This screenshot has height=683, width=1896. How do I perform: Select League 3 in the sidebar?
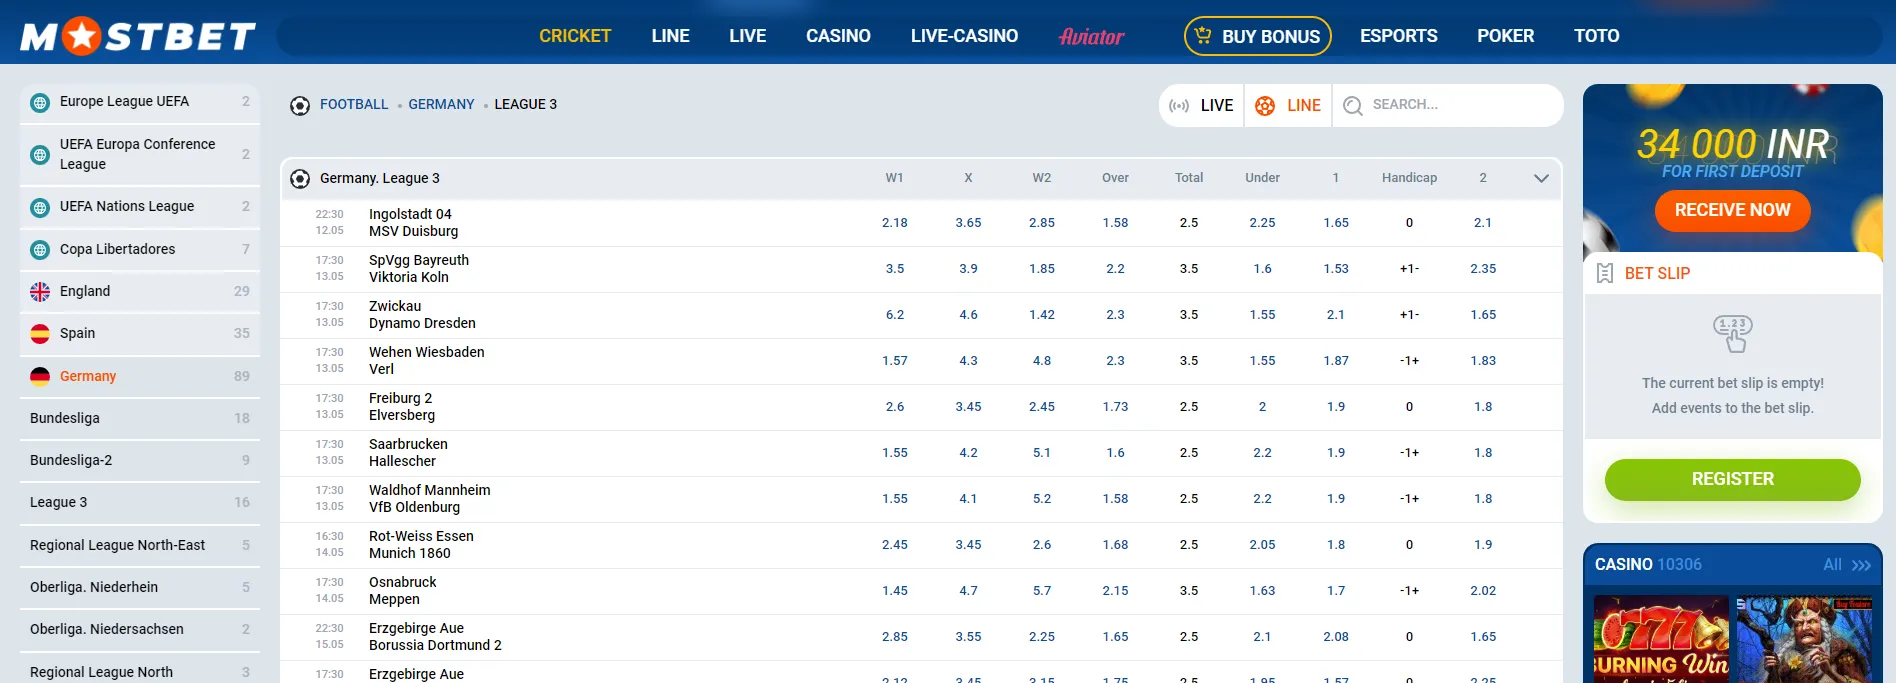point(140,502)
